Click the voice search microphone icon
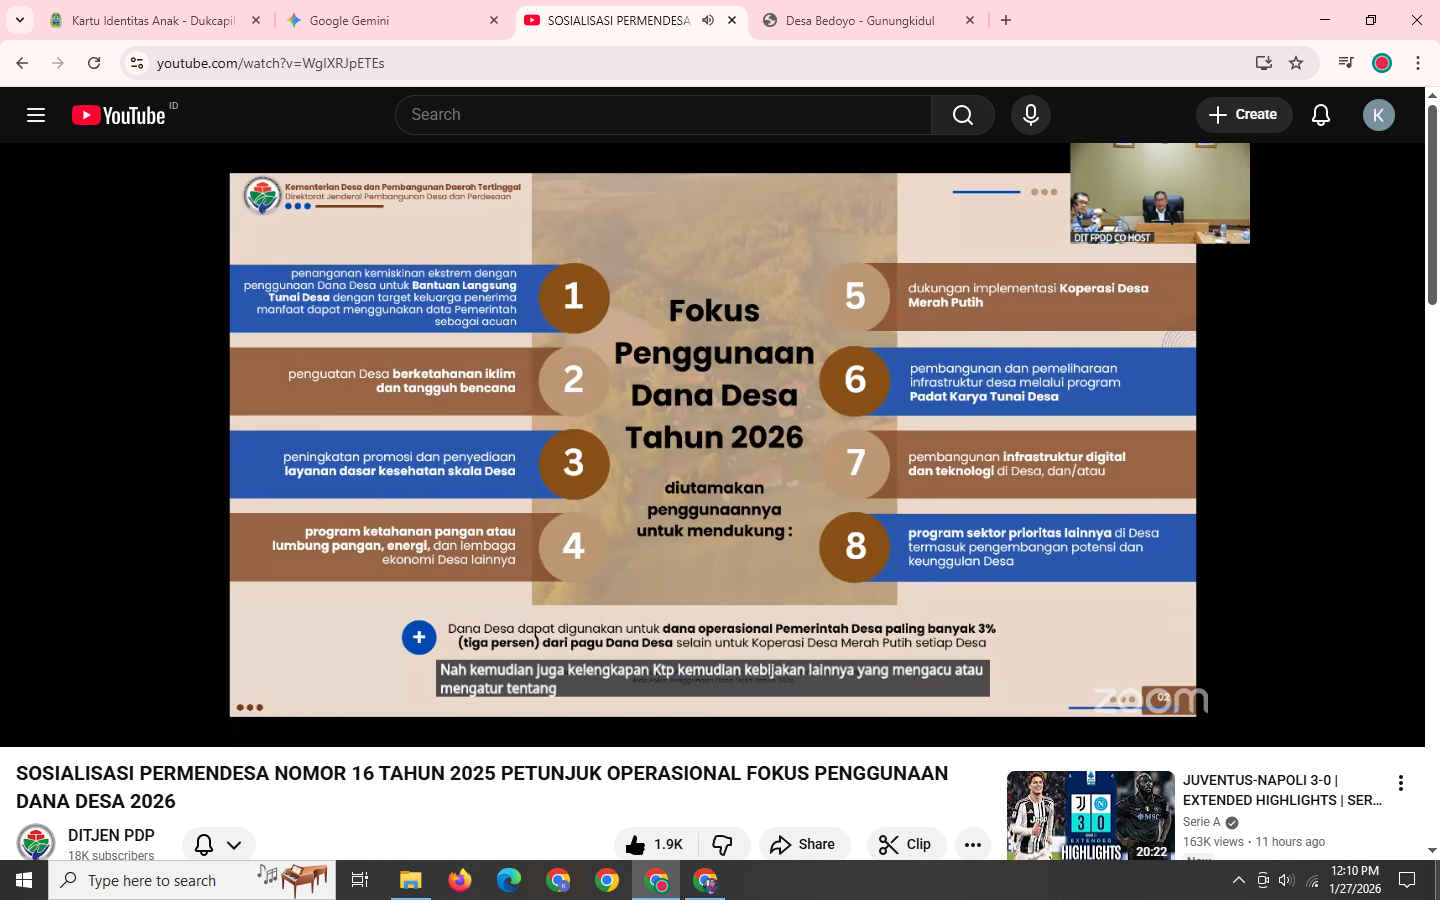Viewport: 1440px width, 900px height. click(x=1030, y=114)
